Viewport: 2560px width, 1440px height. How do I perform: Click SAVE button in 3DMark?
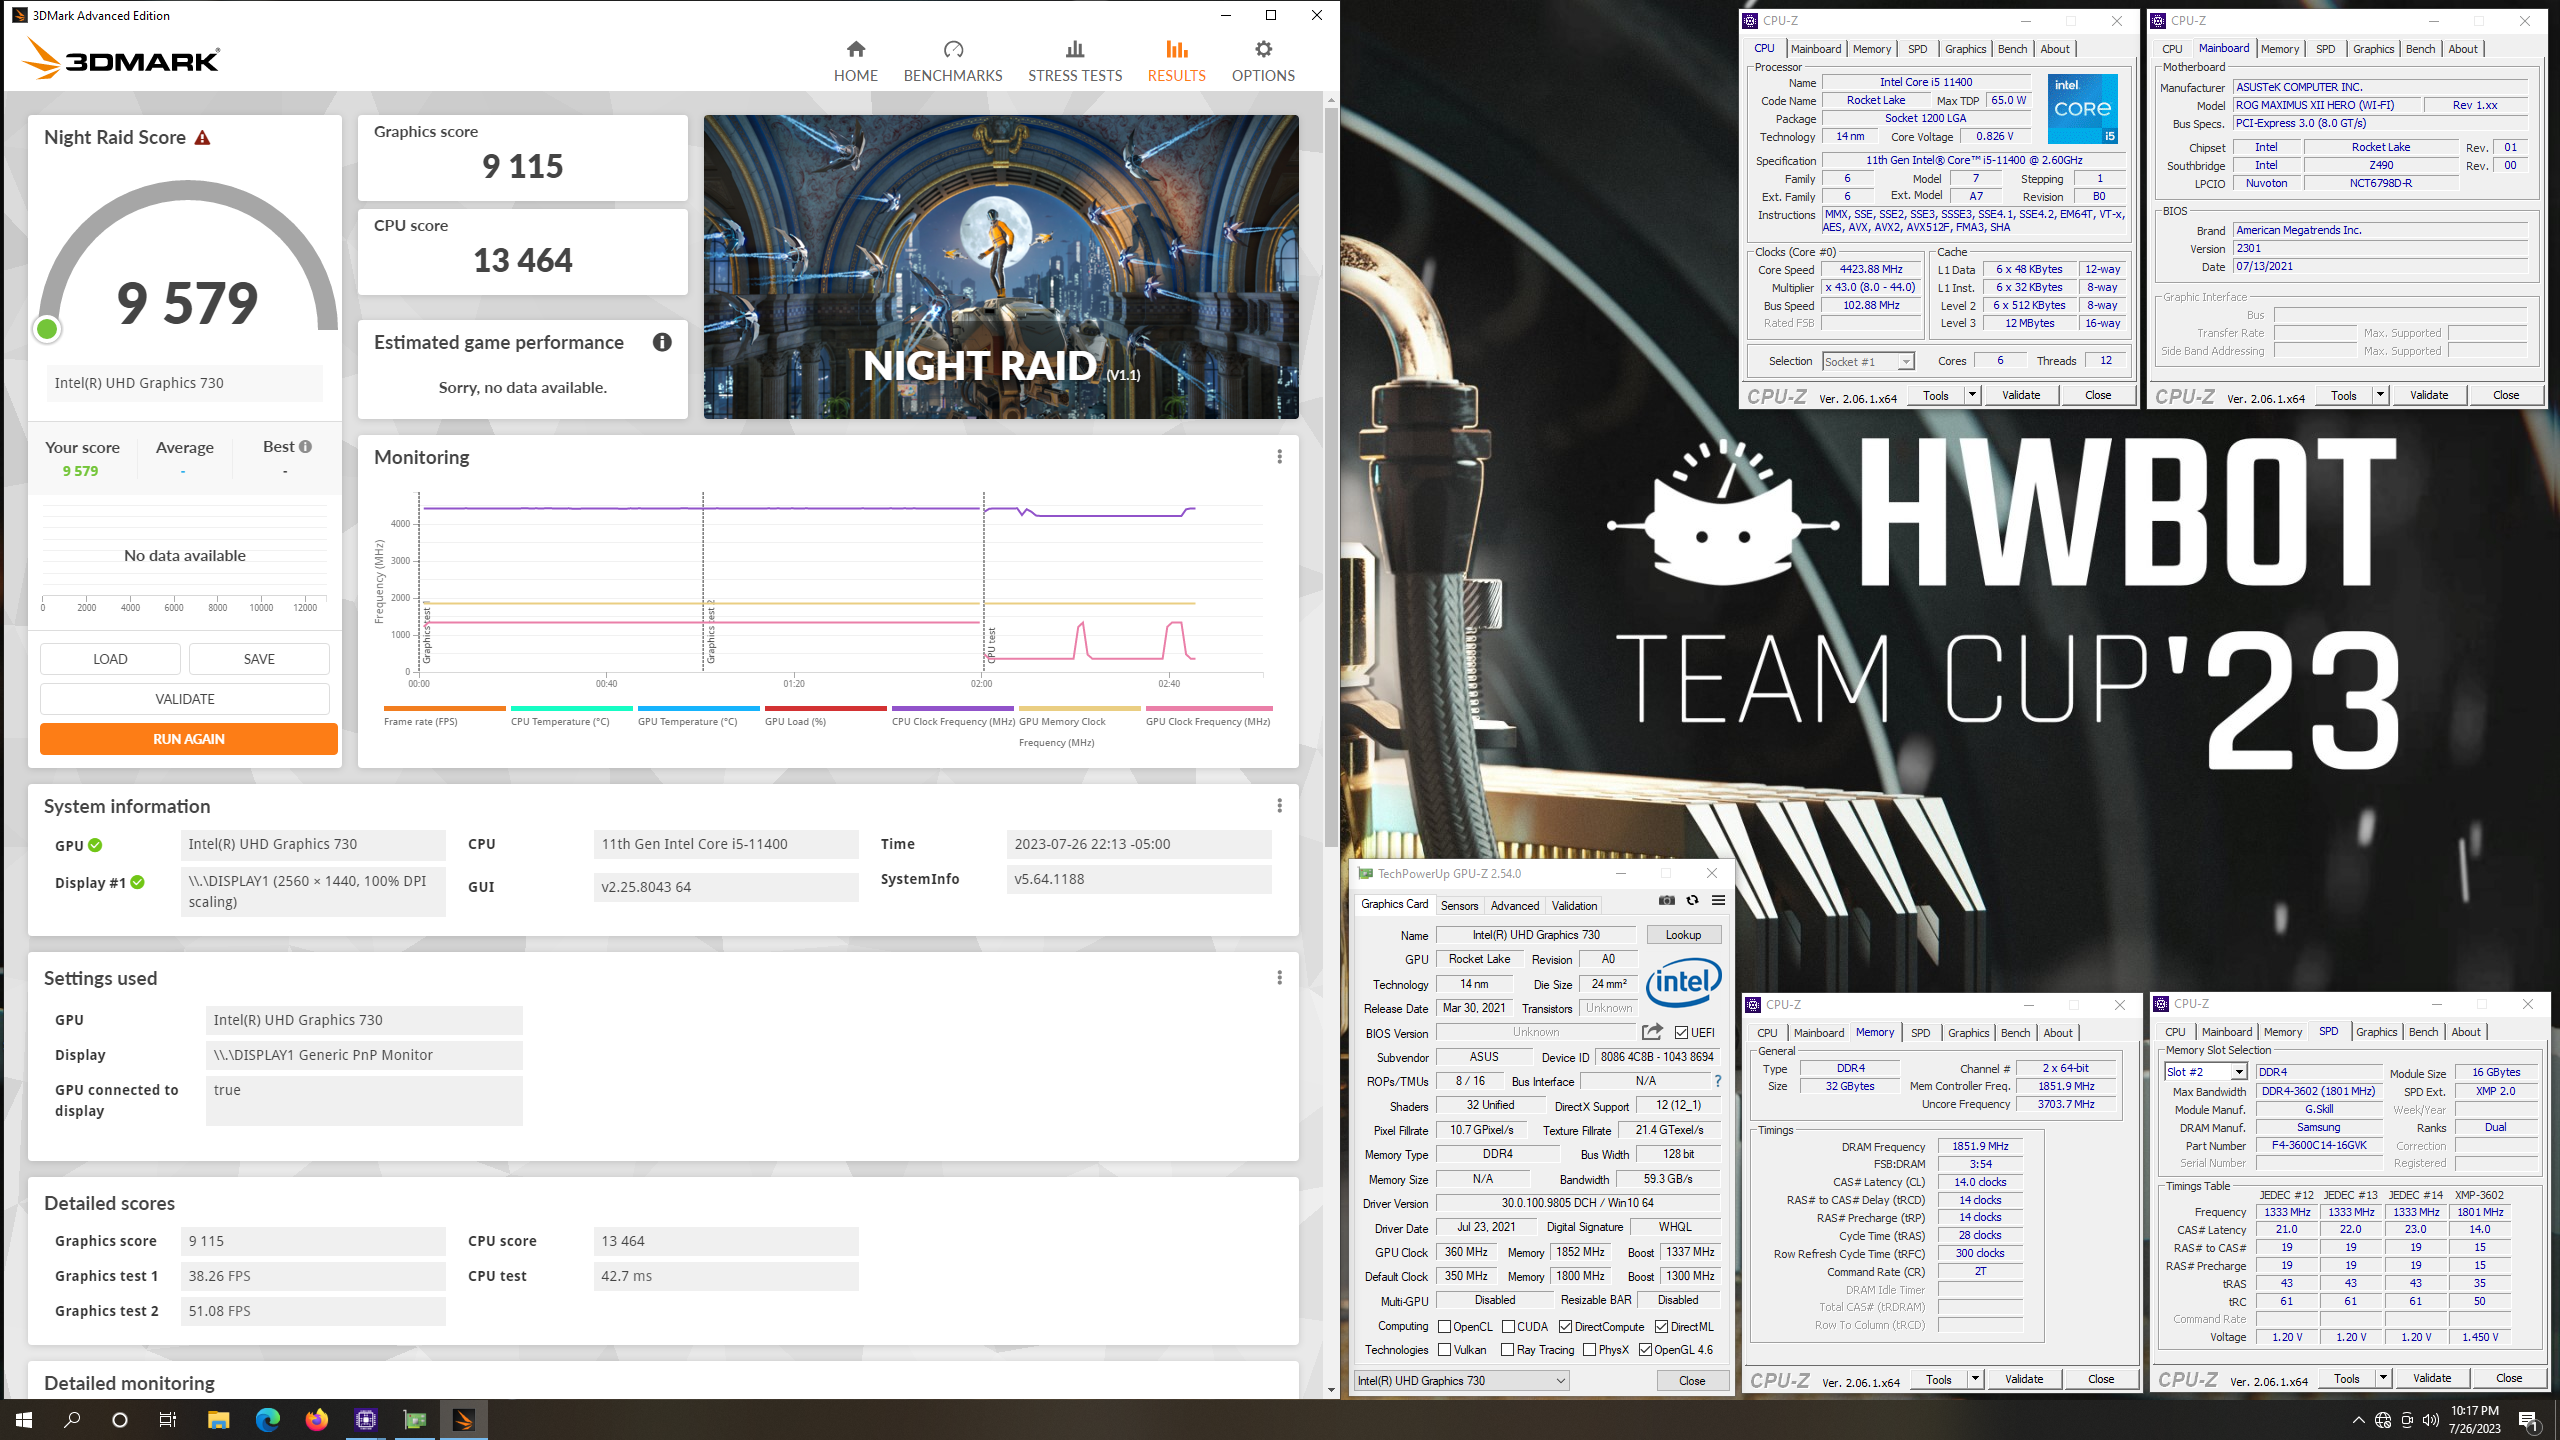coord(259,659)
